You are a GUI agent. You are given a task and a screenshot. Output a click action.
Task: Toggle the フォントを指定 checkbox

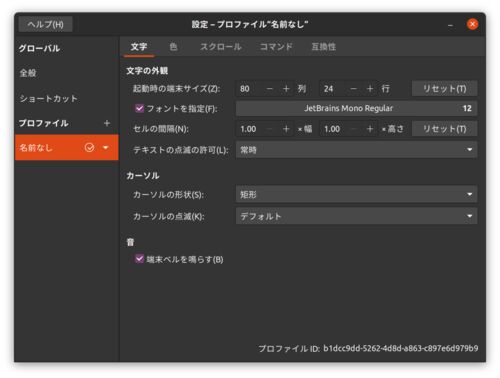point(139,108)
